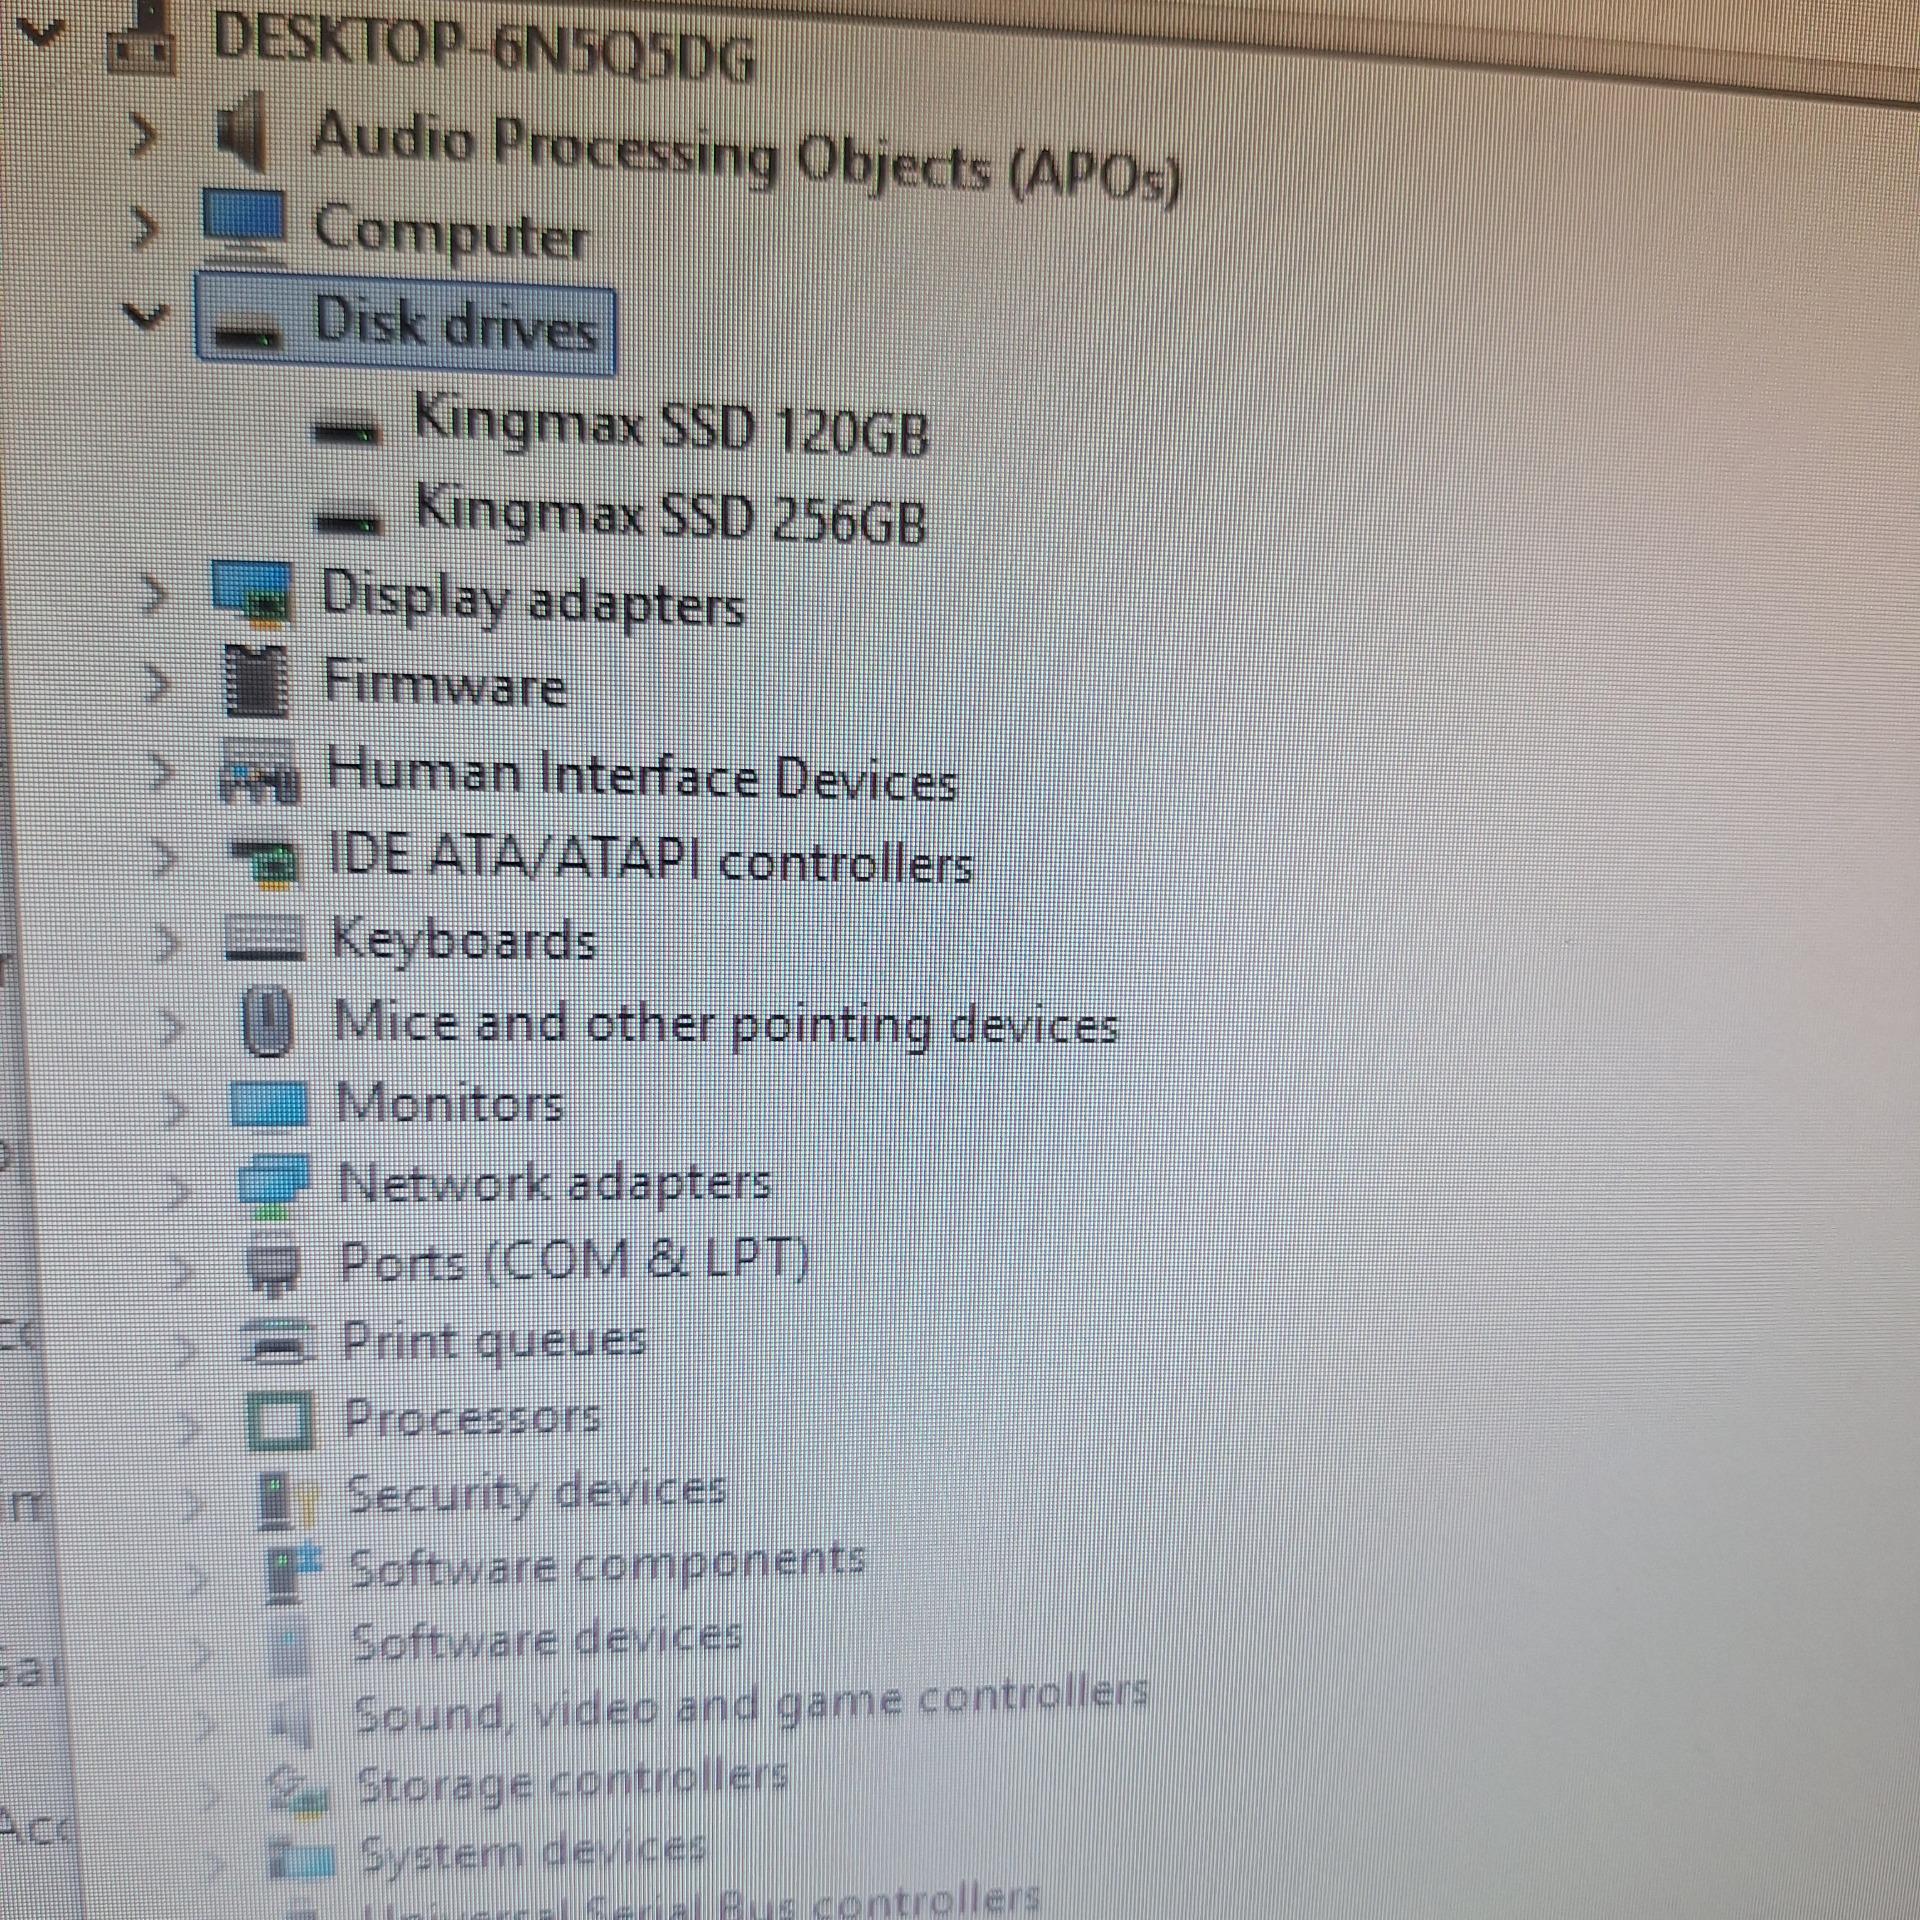Click the Kingmax SSD 256GB drive icon
Screen dimensions: 1920x1920
348,520
